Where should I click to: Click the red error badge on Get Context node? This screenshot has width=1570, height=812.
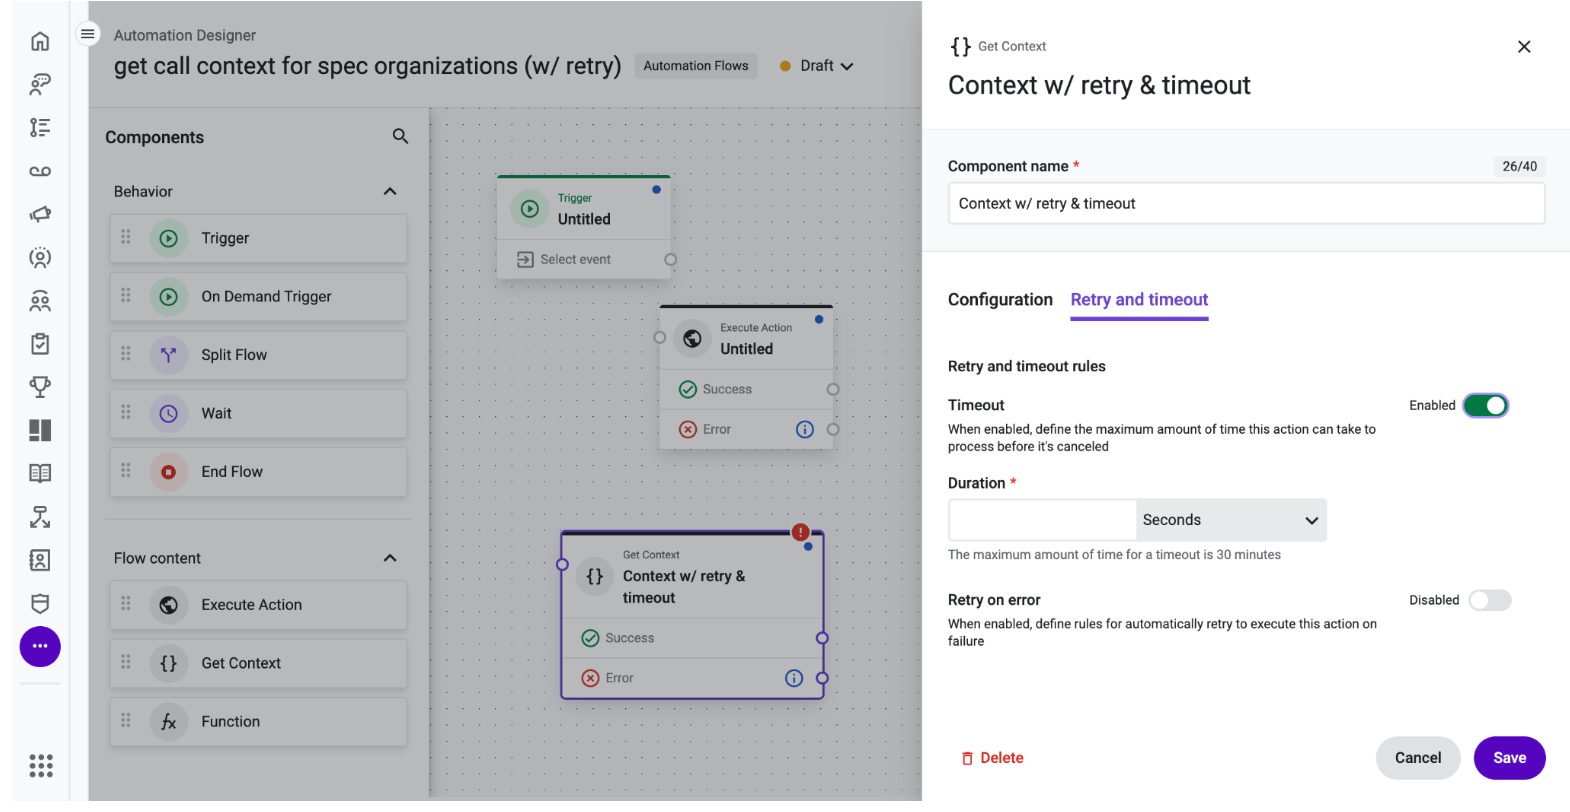[x=801, y=532]
